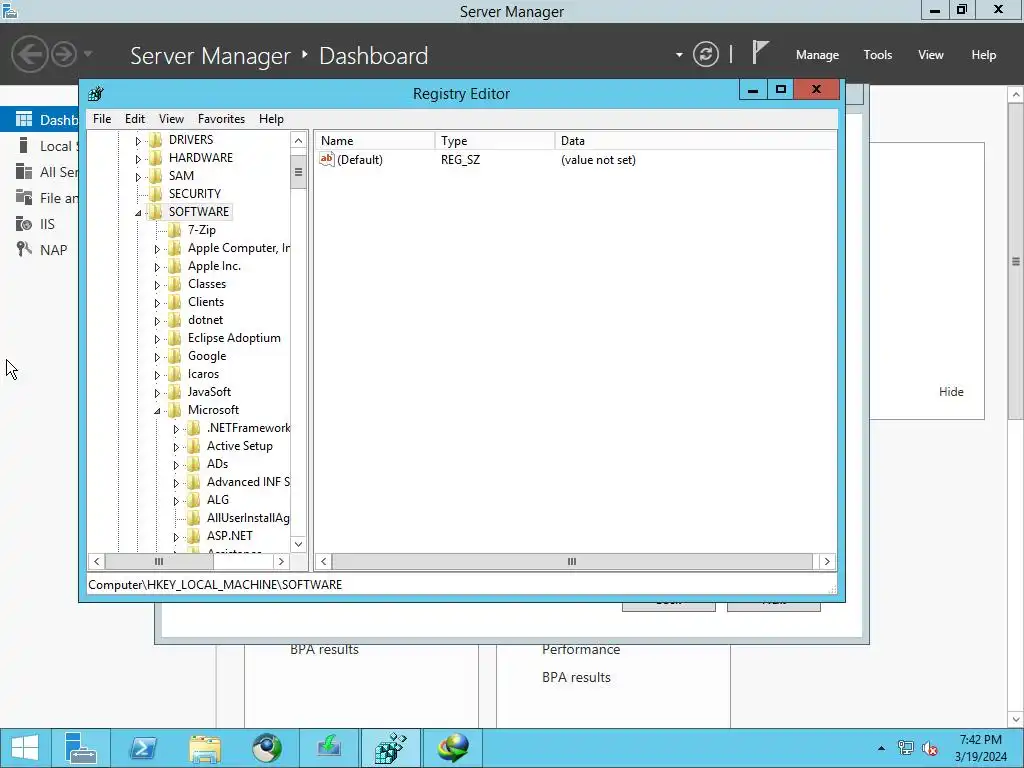Expand the Eclipse Adoptium key
The height and width of the screenshot is (768, 1024).
tap(157, 339)
